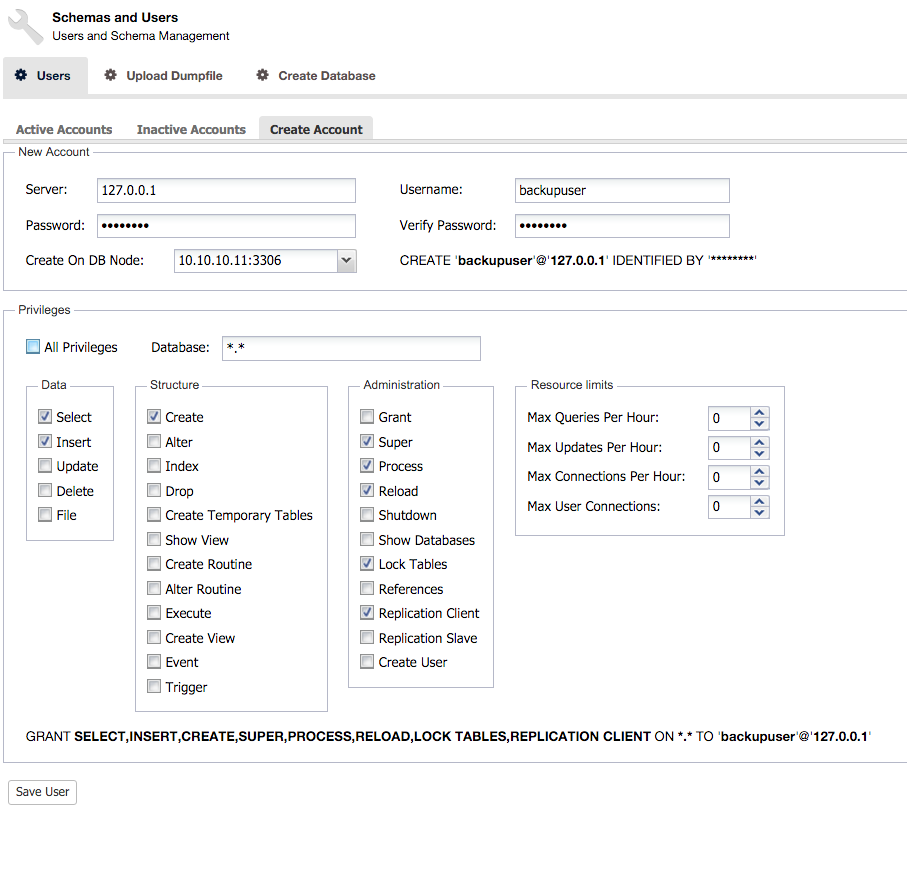
Task: Check the File privilege
Action: (45, 515)
